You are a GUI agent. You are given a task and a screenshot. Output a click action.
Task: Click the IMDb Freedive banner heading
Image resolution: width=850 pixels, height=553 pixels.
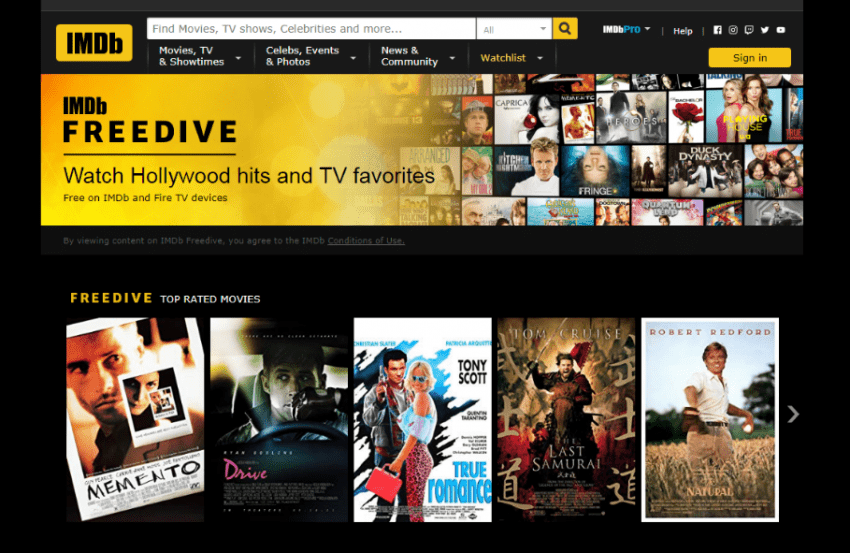pos(150,120)
